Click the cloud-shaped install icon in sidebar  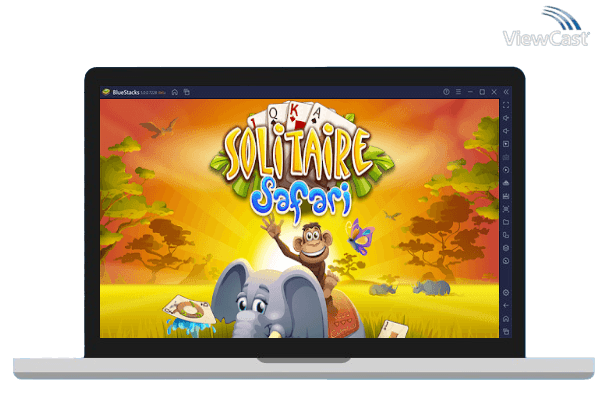tap(506, 183)
